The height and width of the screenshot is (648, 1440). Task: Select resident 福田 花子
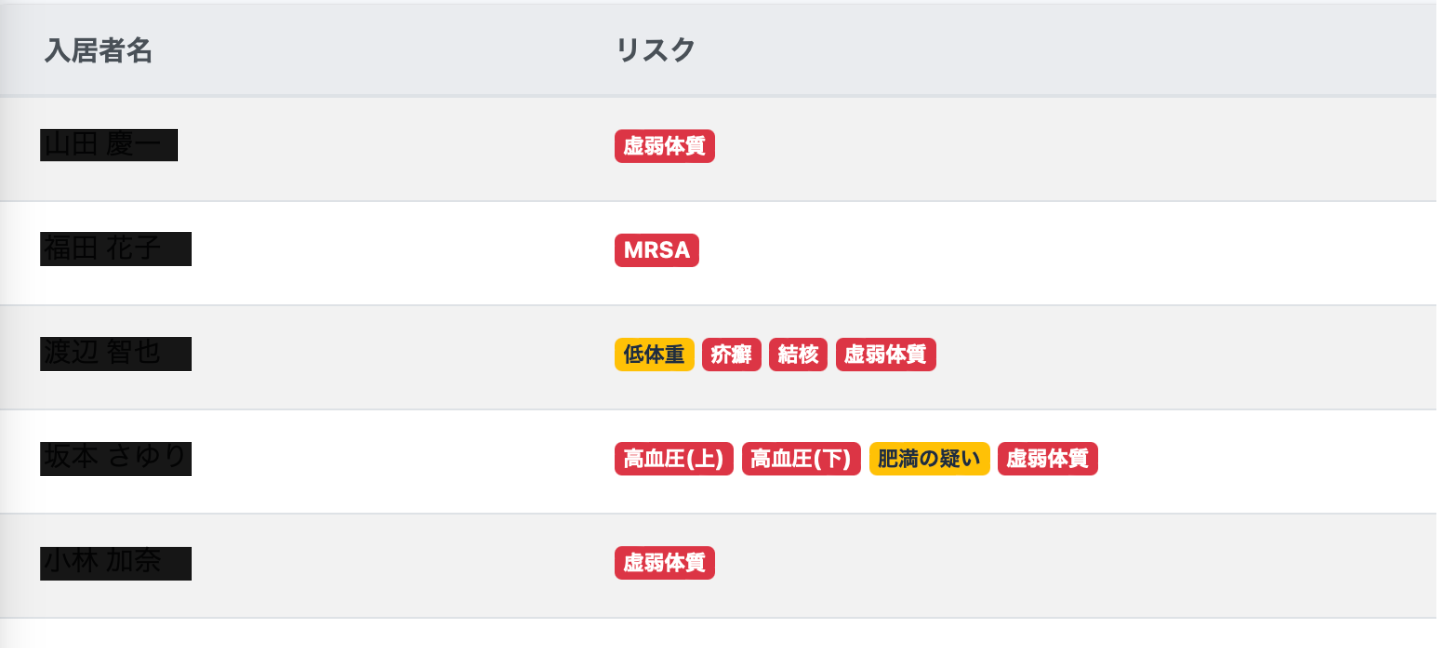(115, 248)
